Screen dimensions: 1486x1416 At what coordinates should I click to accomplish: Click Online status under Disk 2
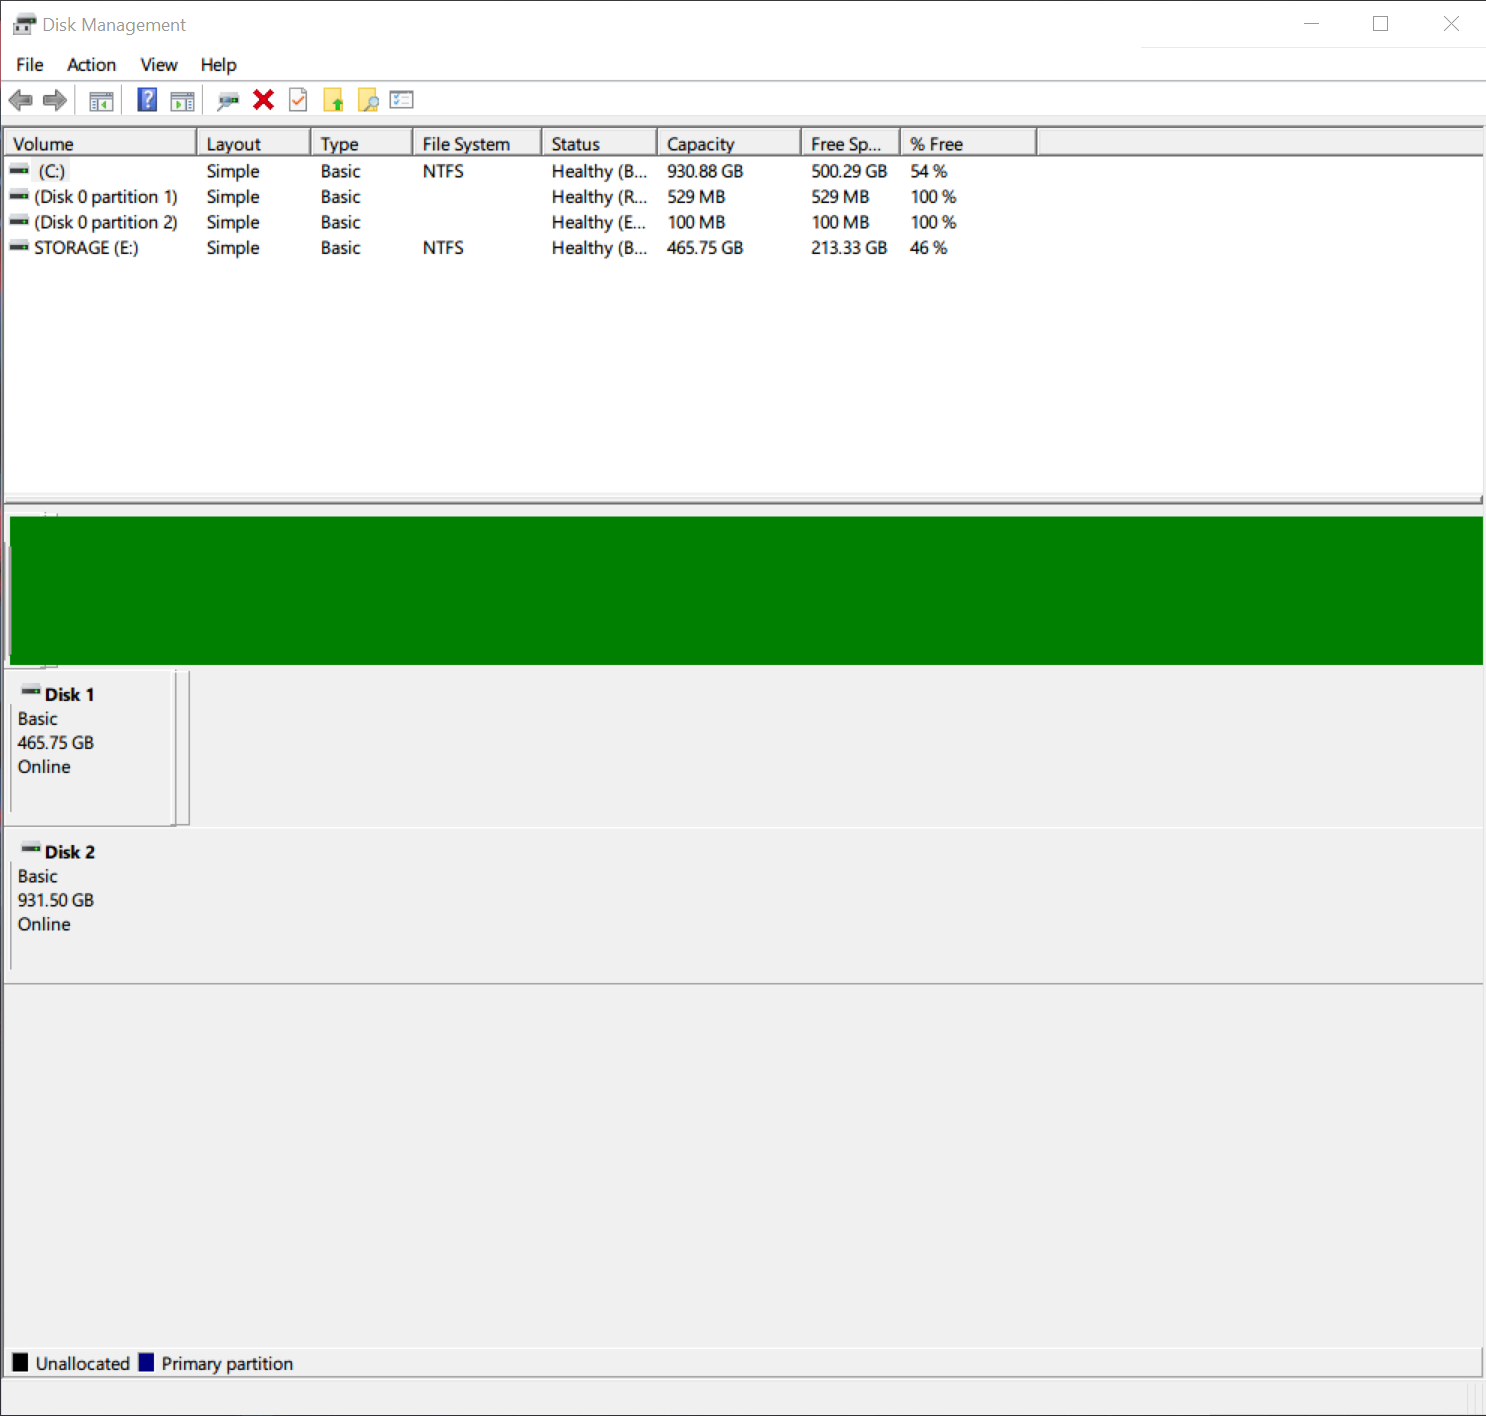coord(44,924)
